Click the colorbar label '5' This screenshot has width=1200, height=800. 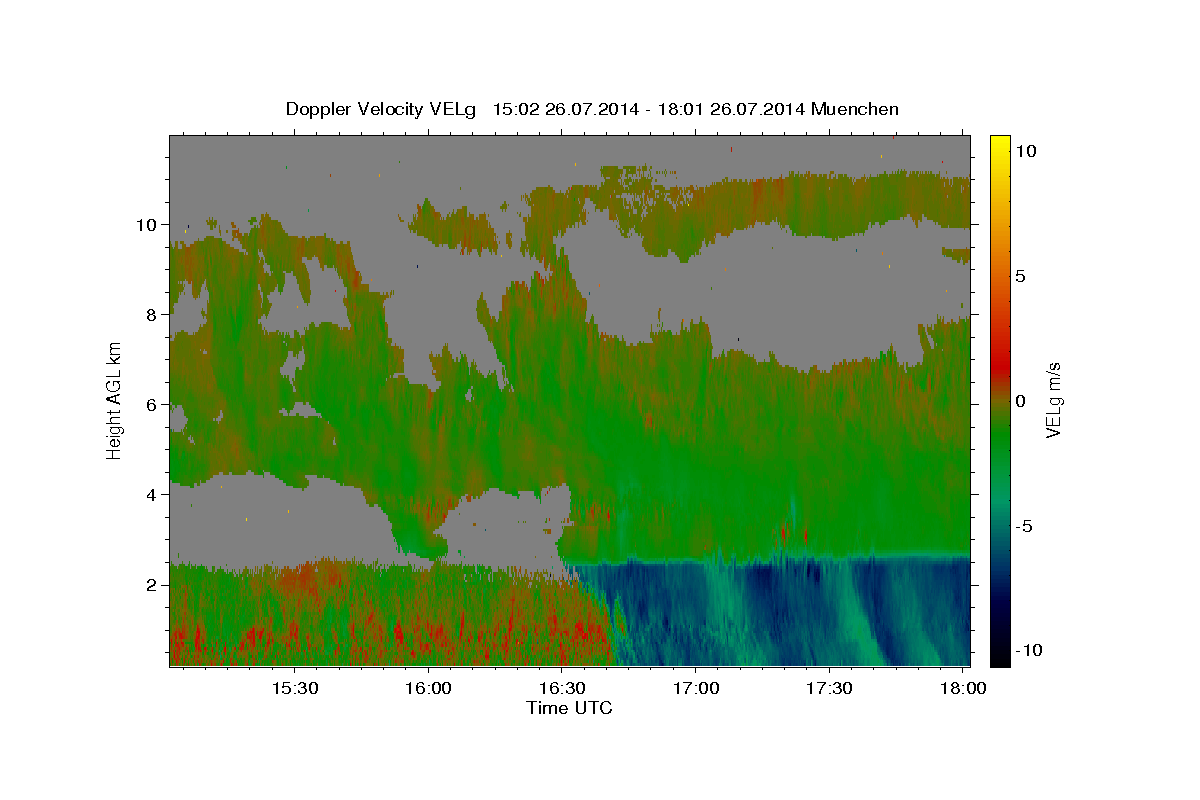[x=1020, y=276]
